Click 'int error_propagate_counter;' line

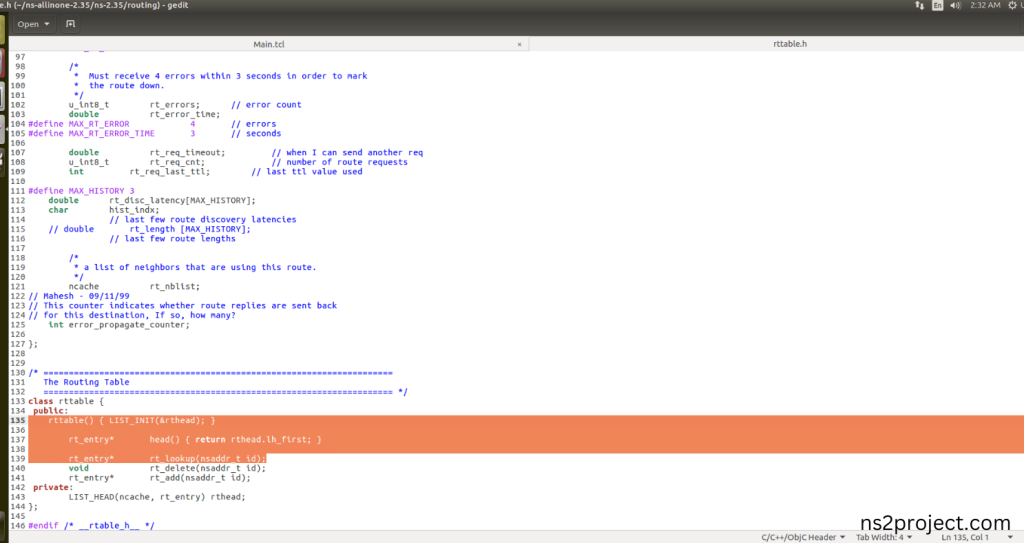pyautogui.click(x=119, y=325)
